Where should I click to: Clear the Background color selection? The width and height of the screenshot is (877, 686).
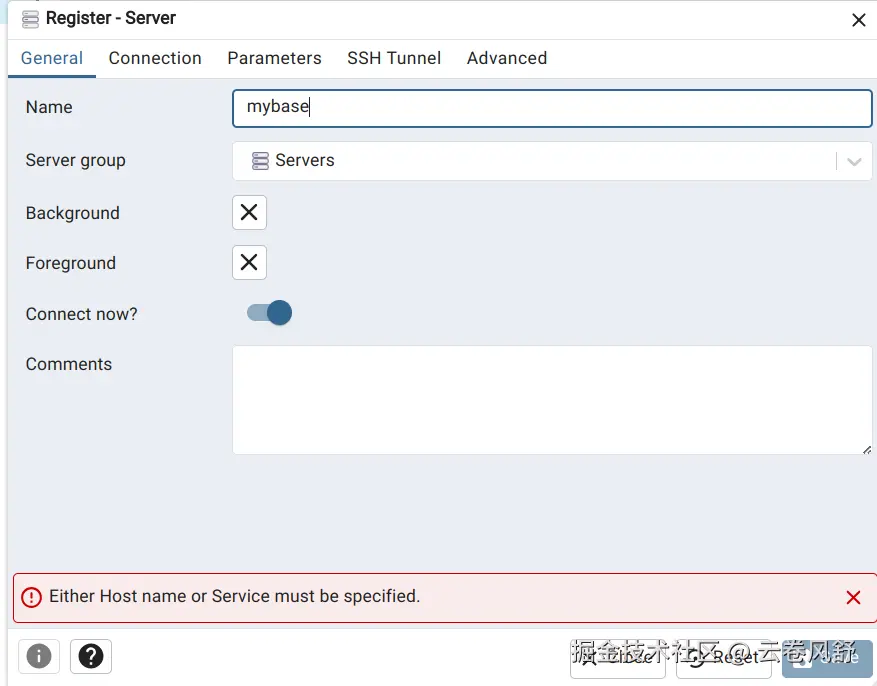249,212
